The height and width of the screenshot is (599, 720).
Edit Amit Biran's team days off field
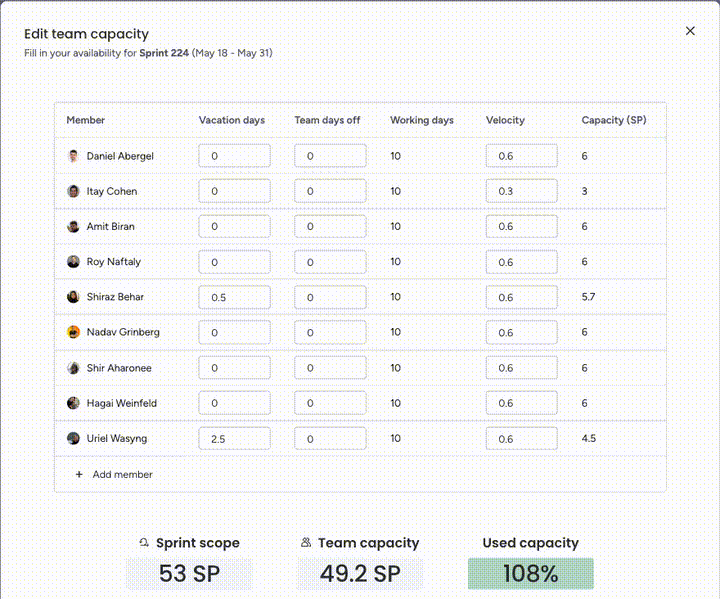tap(330, 226)
